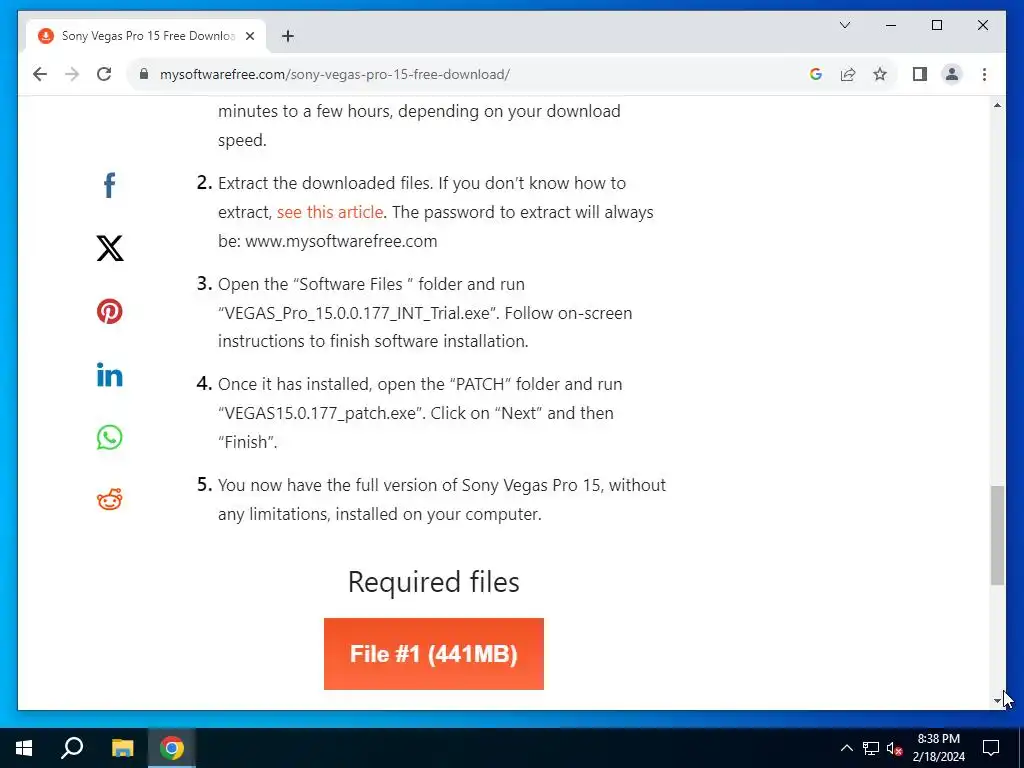This screenshot has height=768, width=1024.
Task: Click the muted volume tray icon
Action: (894, 748)
